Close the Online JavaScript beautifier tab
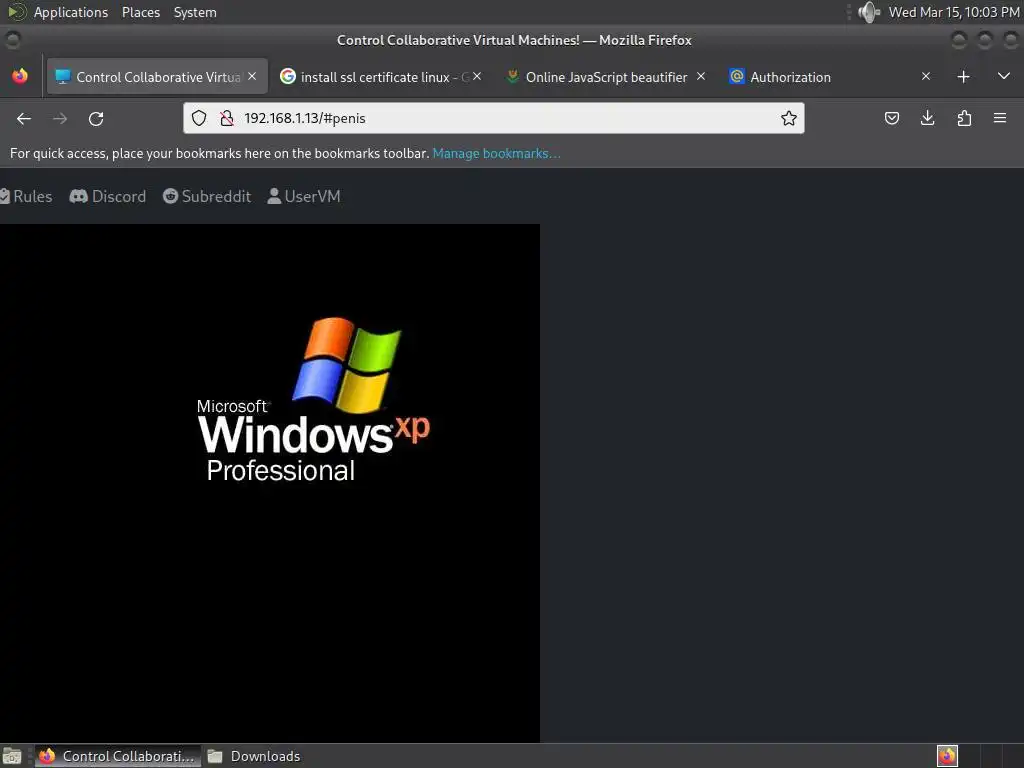1024x768 pixels. tap(701, 76)
